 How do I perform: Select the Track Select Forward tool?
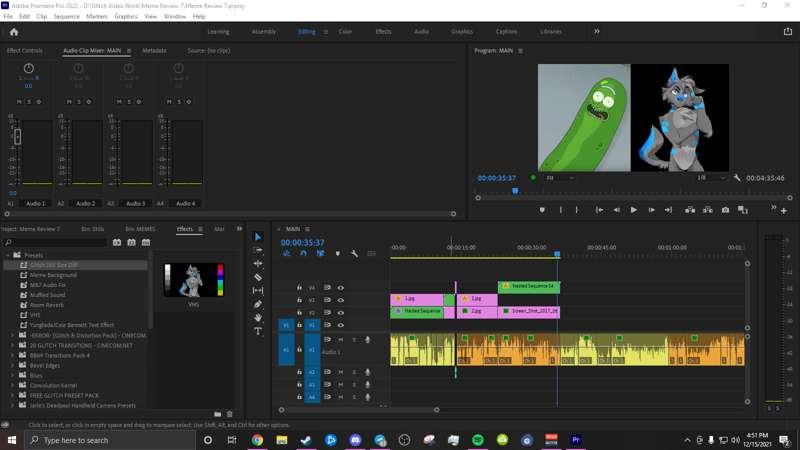(x=258, y=250)
